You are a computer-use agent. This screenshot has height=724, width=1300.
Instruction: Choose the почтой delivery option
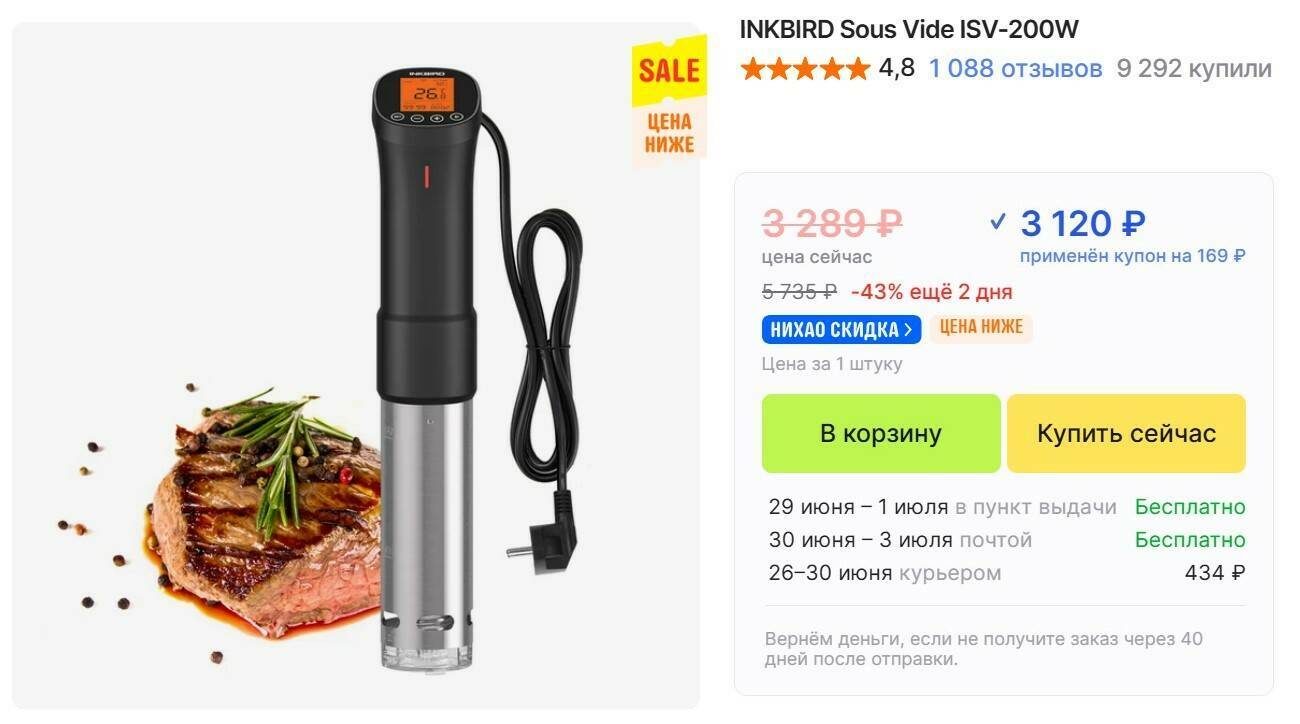(x=1007, y=540)
